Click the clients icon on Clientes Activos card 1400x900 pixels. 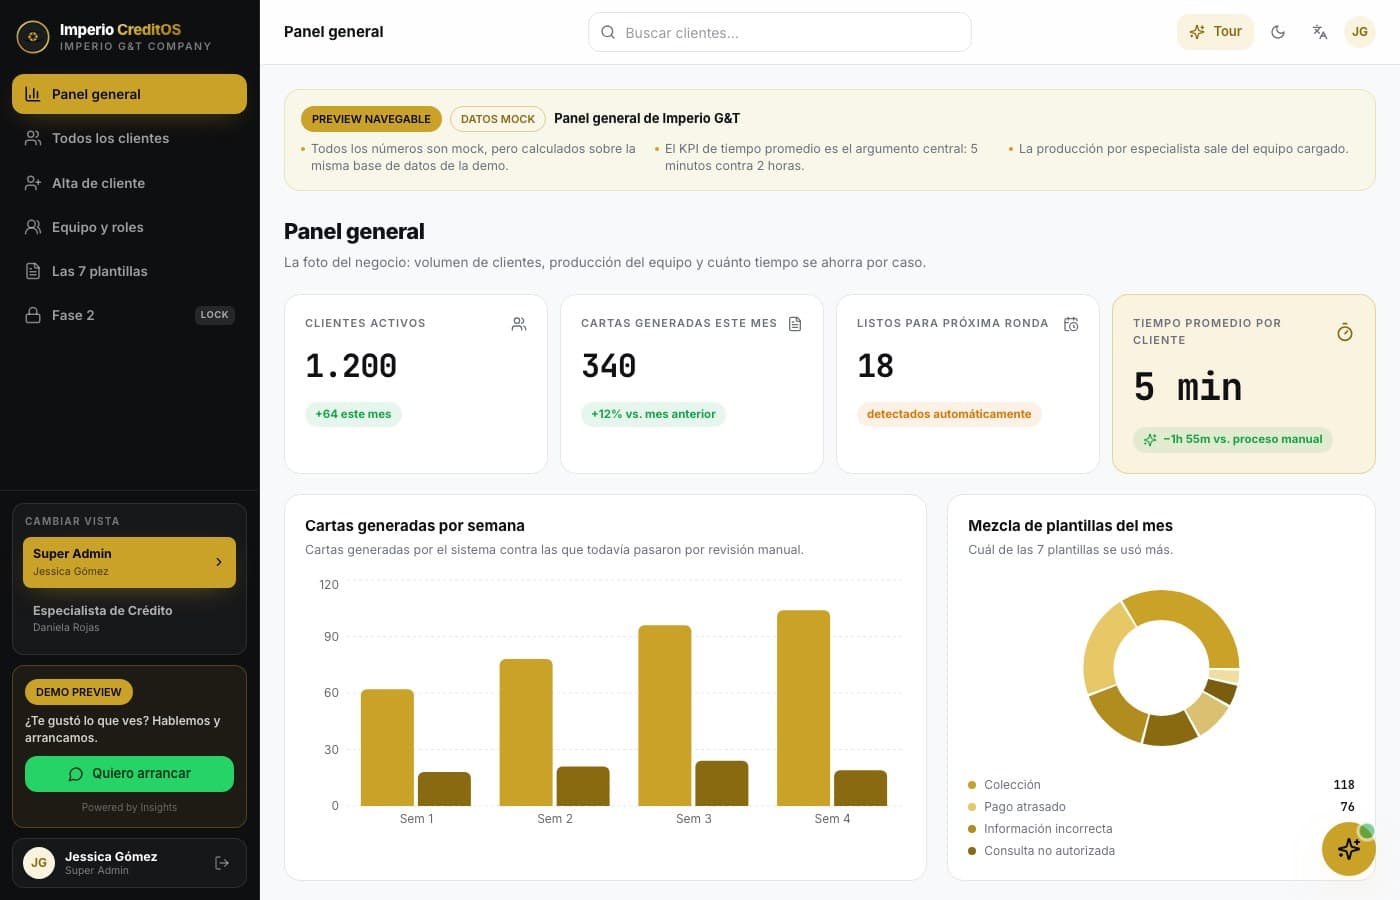(519, 324)
